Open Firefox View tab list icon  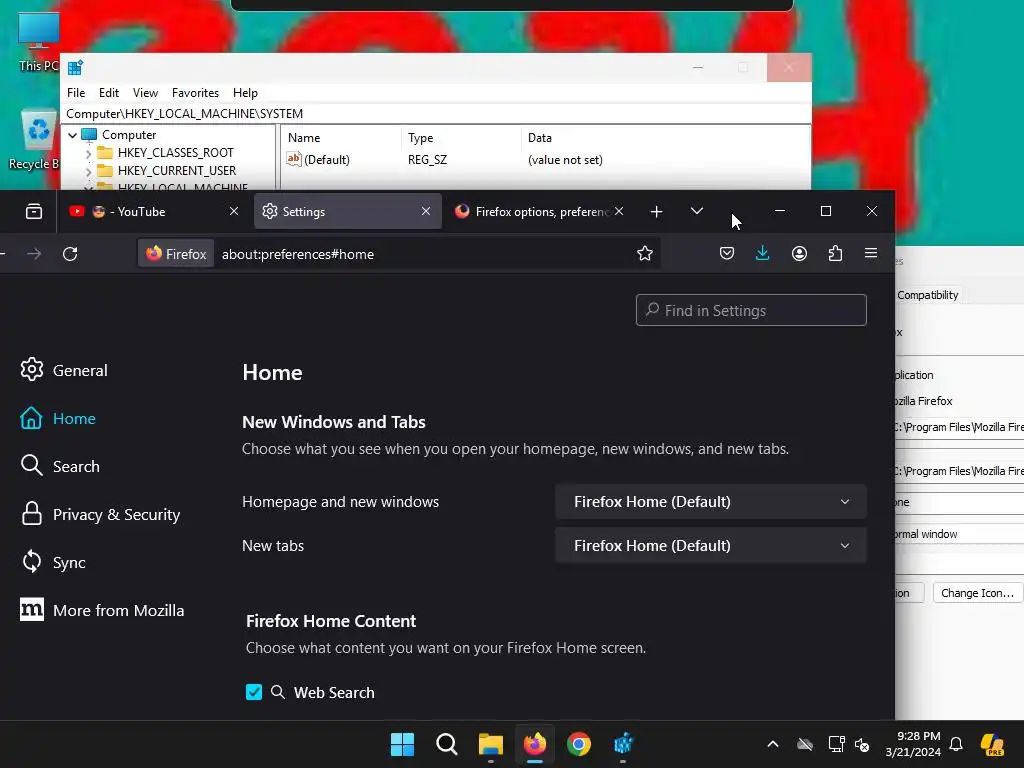click(34, 211)
